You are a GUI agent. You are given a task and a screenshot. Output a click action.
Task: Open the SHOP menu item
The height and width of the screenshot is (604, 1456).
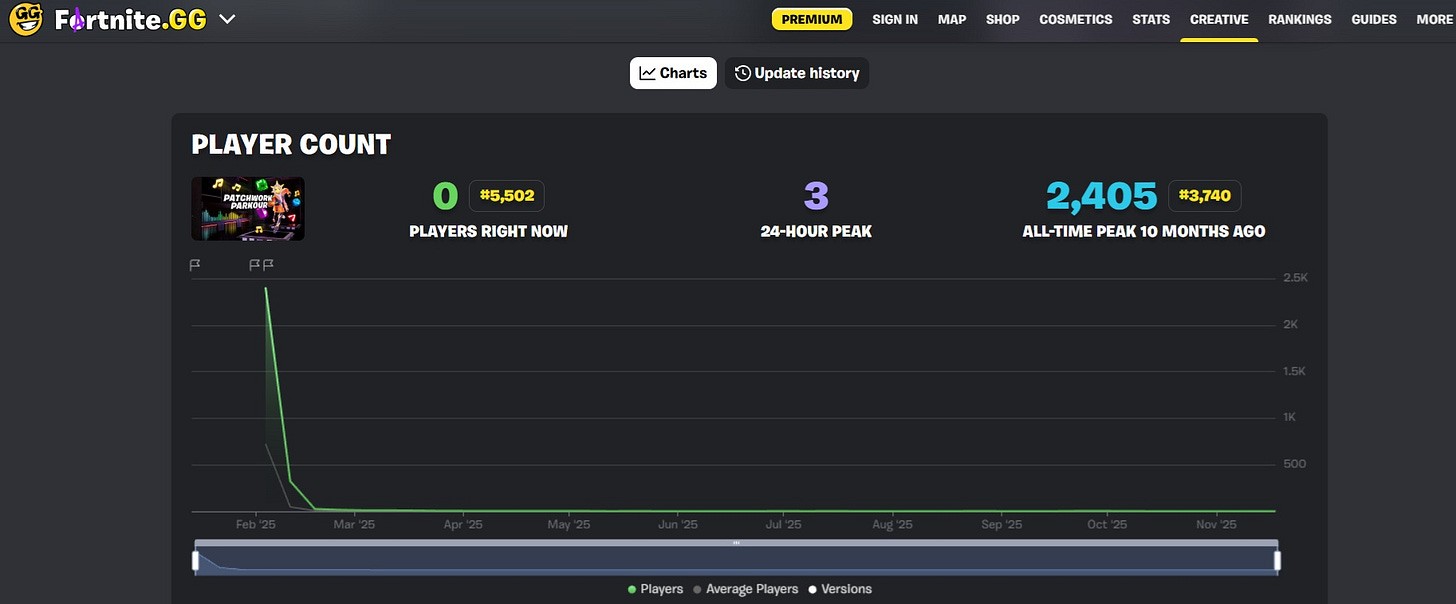pyautogui.click(x=1003, y=19)
